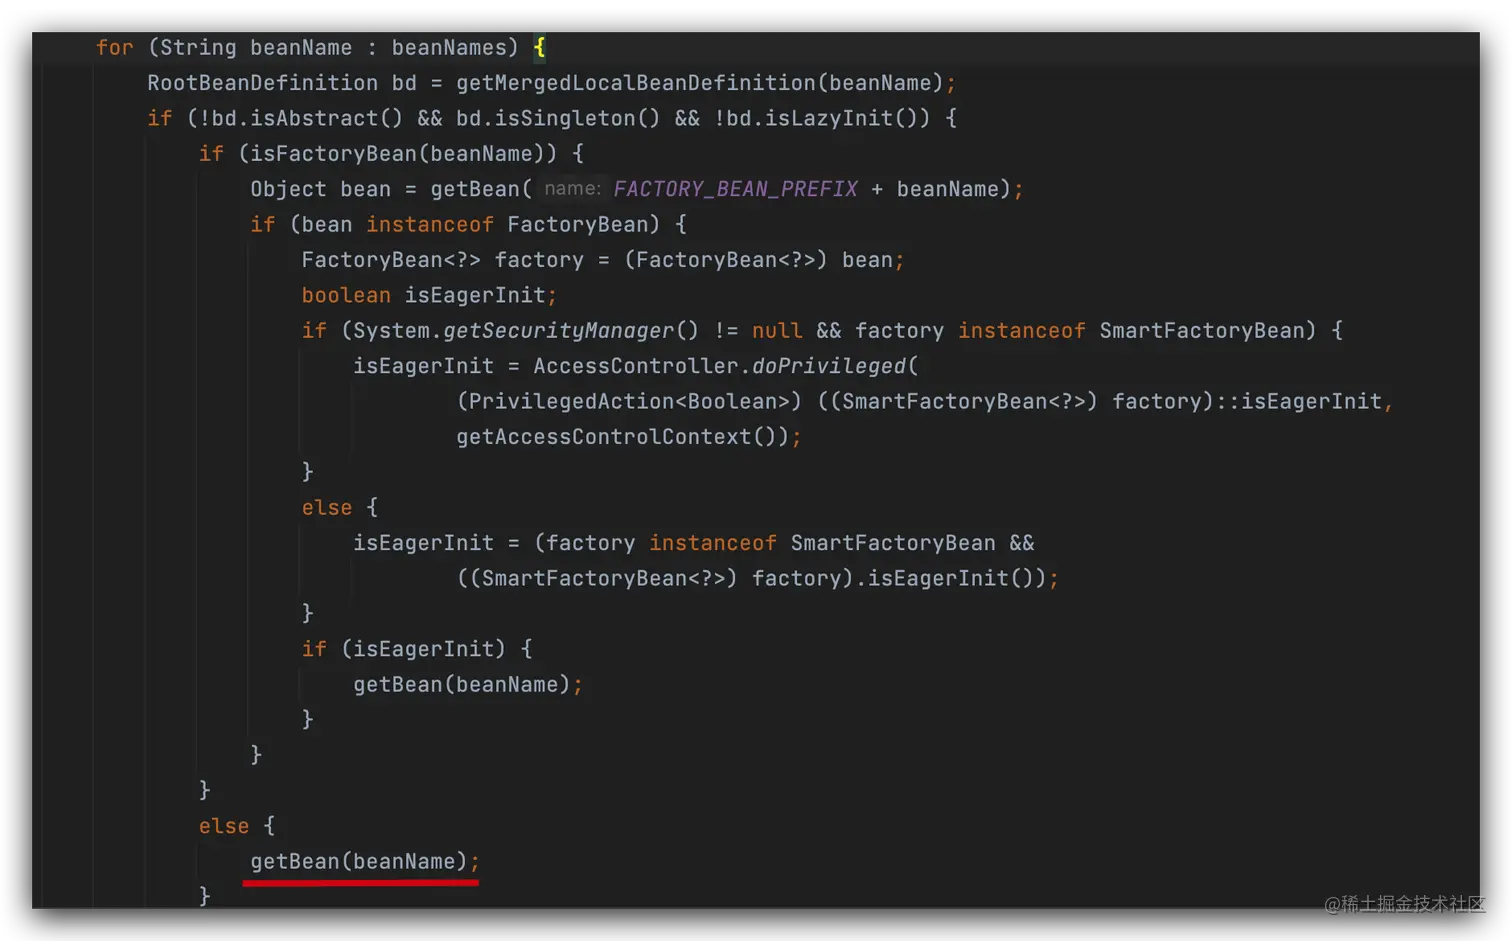Click the getAccessControlContext() call
Image resolution: width=1512 pixels, height=941 pixels.
pyautogui.click(x=623, y=437)
